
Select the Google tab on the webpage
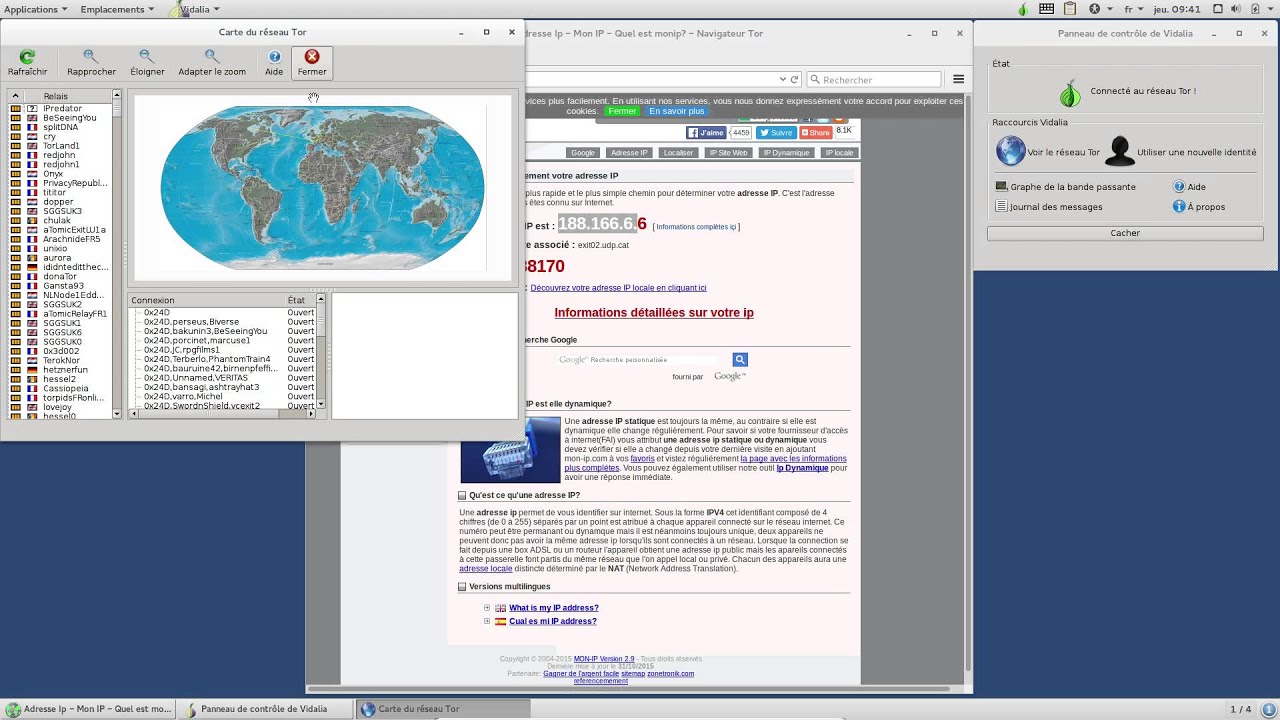583,153
